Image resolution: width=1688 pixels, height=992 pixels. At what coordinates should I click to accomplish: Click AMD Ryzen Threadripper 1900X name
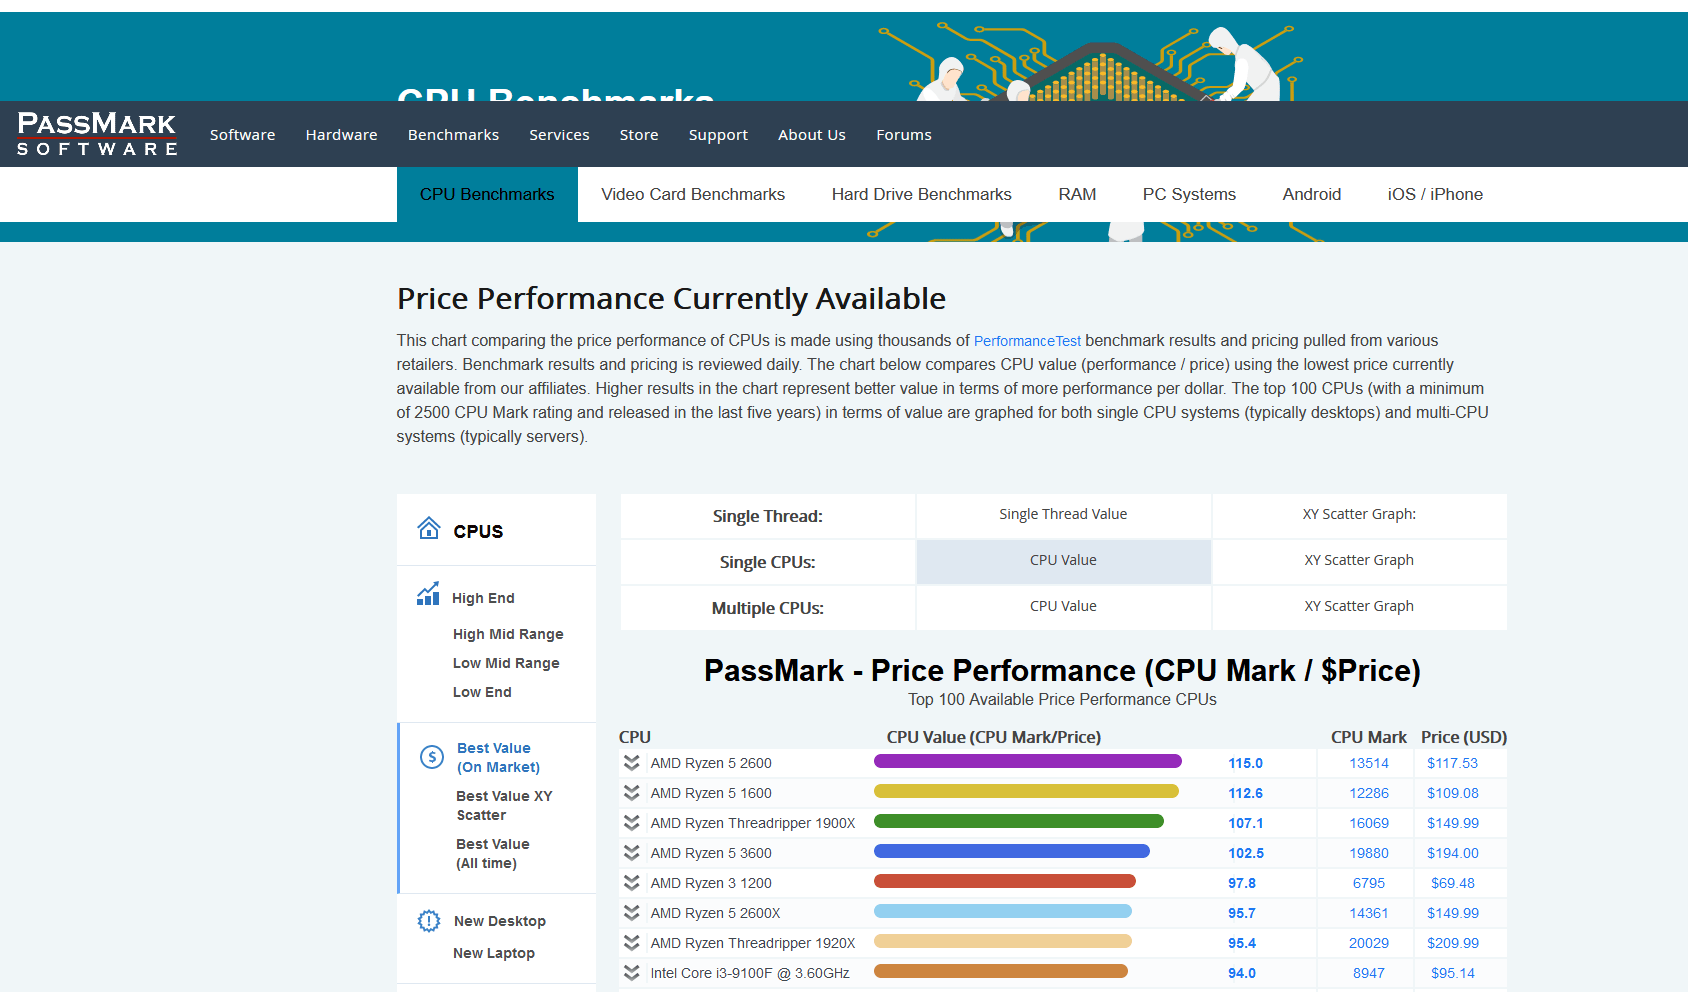(x=753, y=823)
